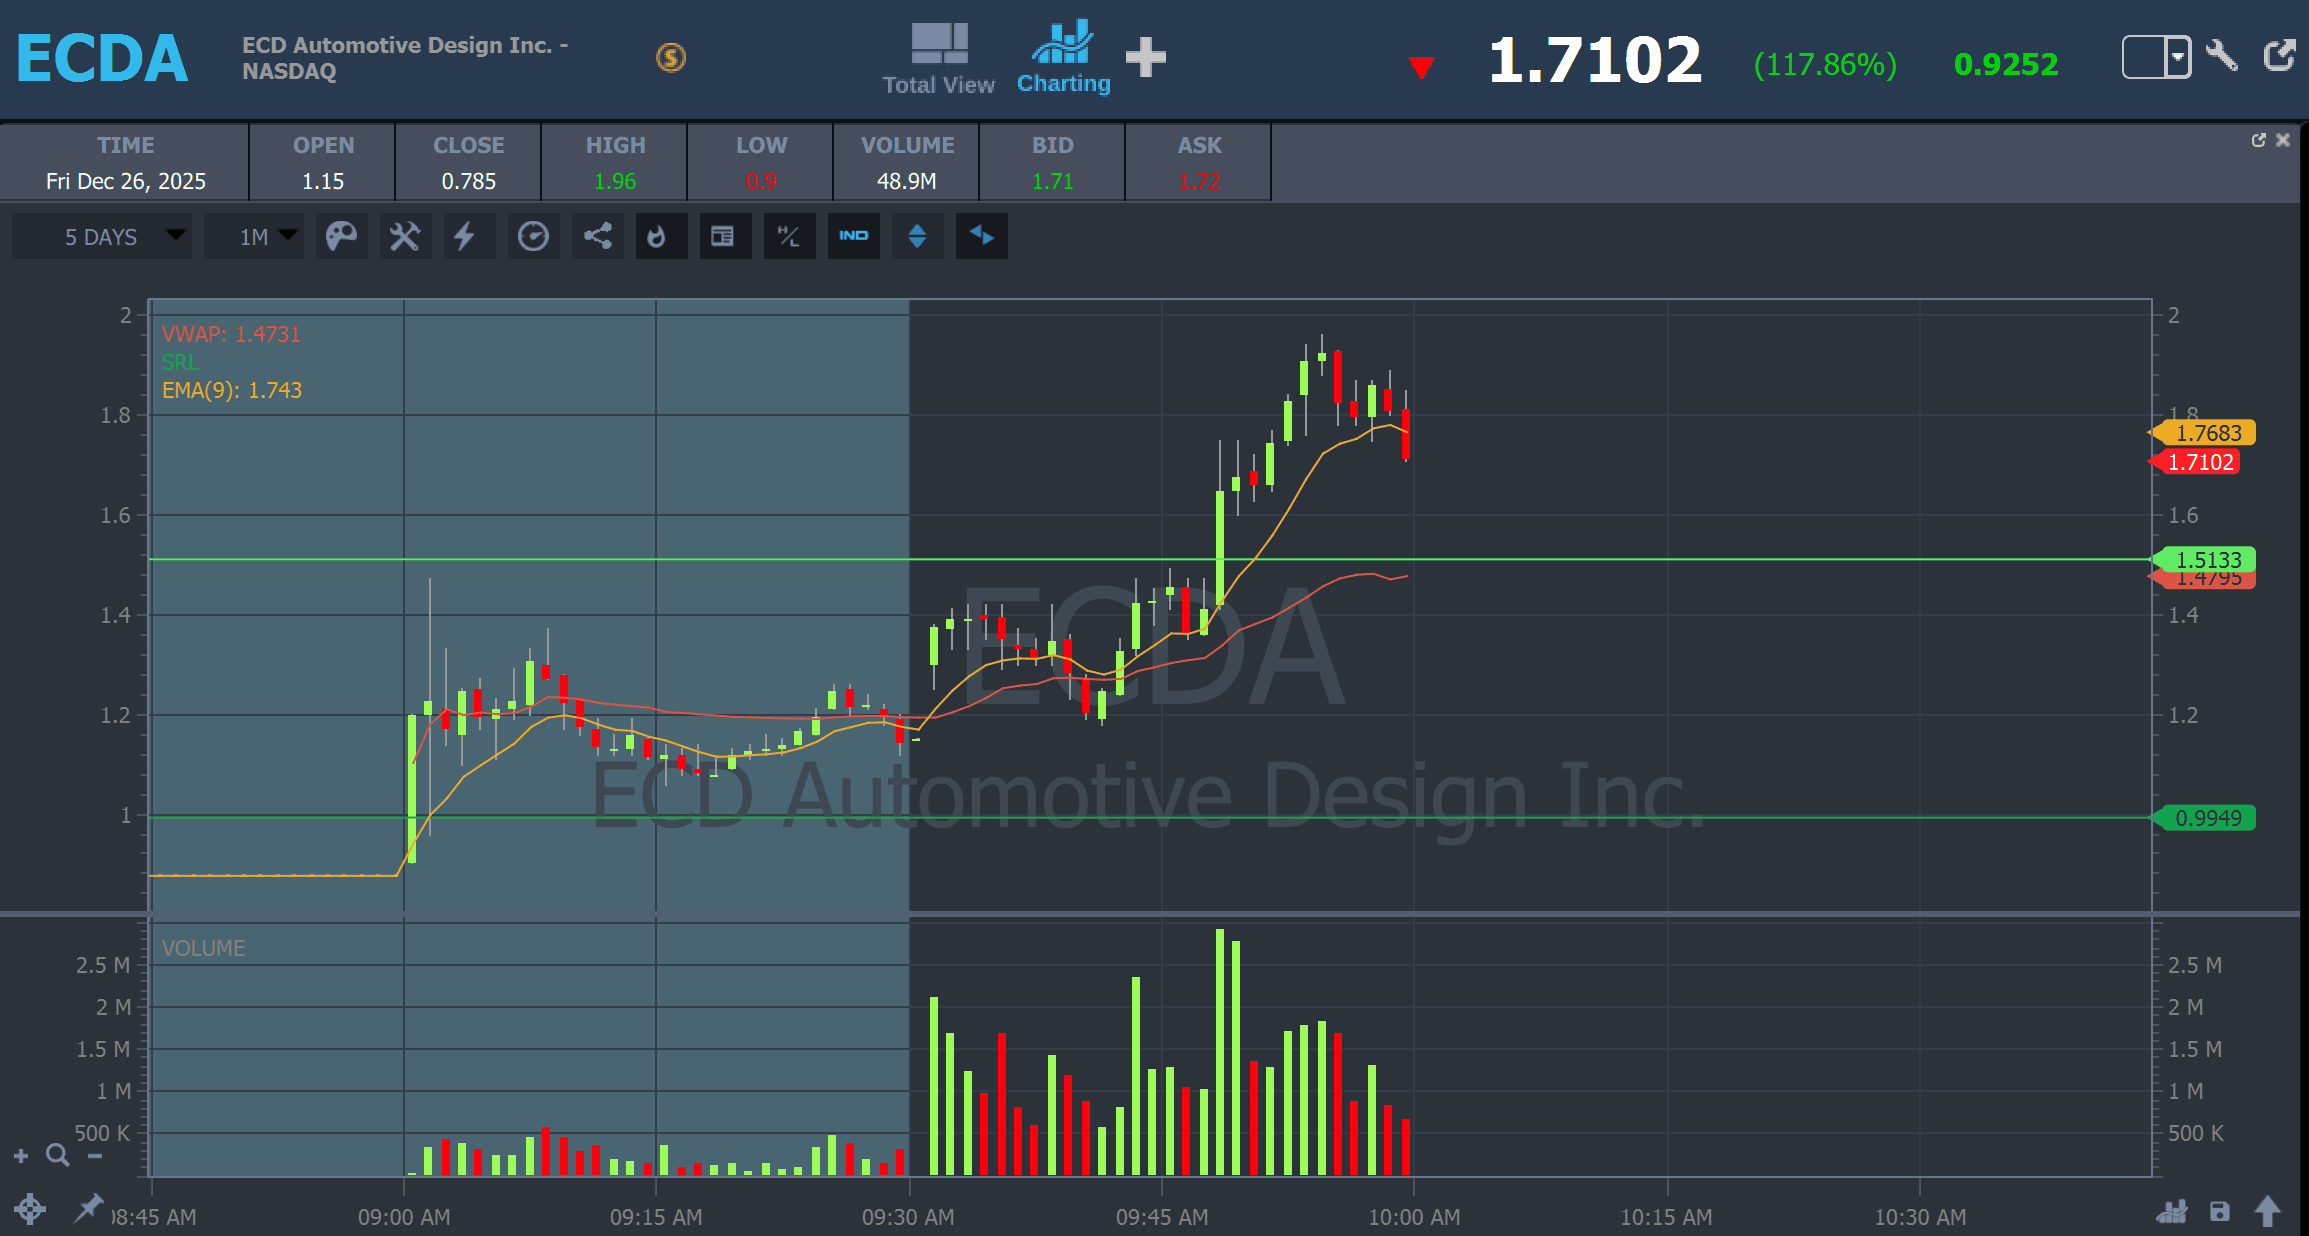This screenshot has height=1236, width=2309.
Task: Toggle the flame hot indicator button
Action: click(x=657, y=237)
